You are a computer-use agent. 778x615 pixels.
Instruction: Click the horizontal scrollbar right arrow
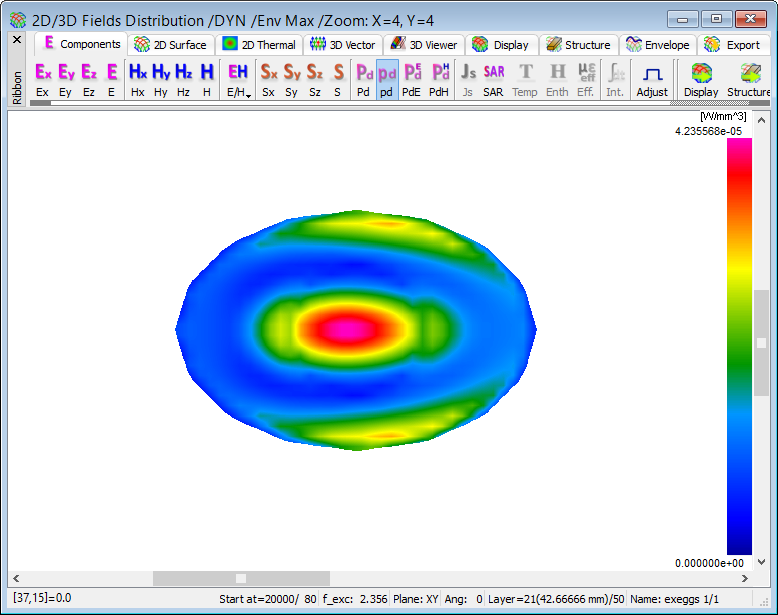pos(745,578)
